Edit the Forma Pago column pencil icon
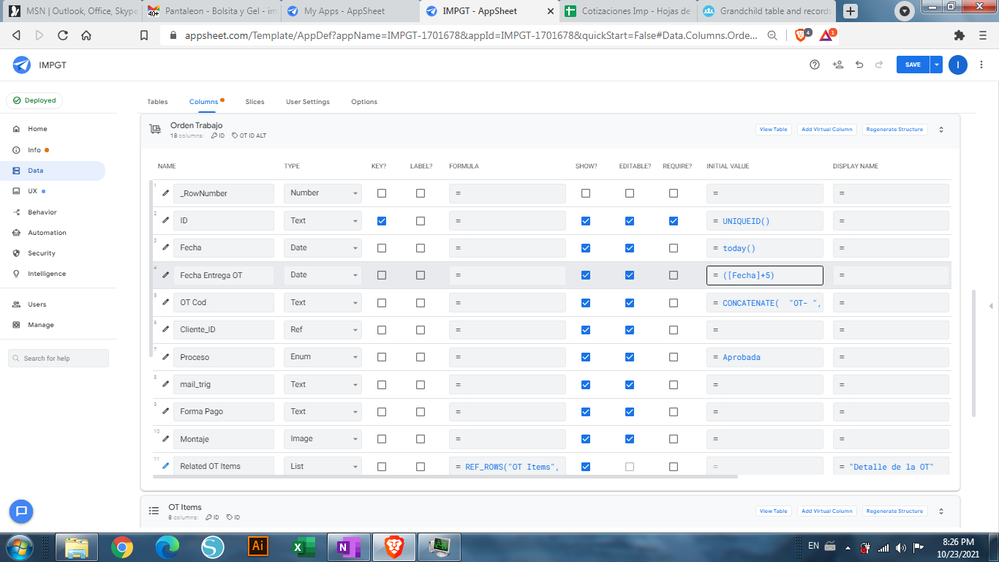999x562 pixels. pyautogui.click(x=166, y=411)
